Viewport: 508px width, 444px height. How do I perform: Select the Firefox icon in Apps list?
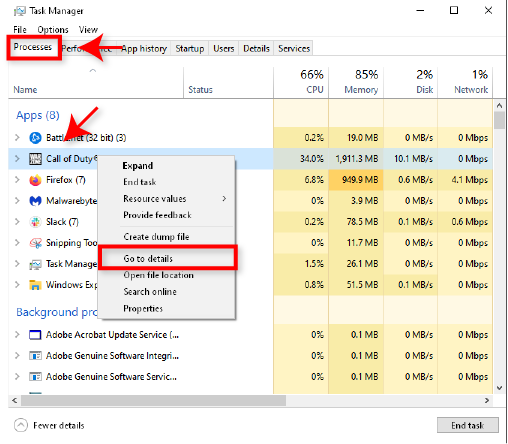(35, 180)
